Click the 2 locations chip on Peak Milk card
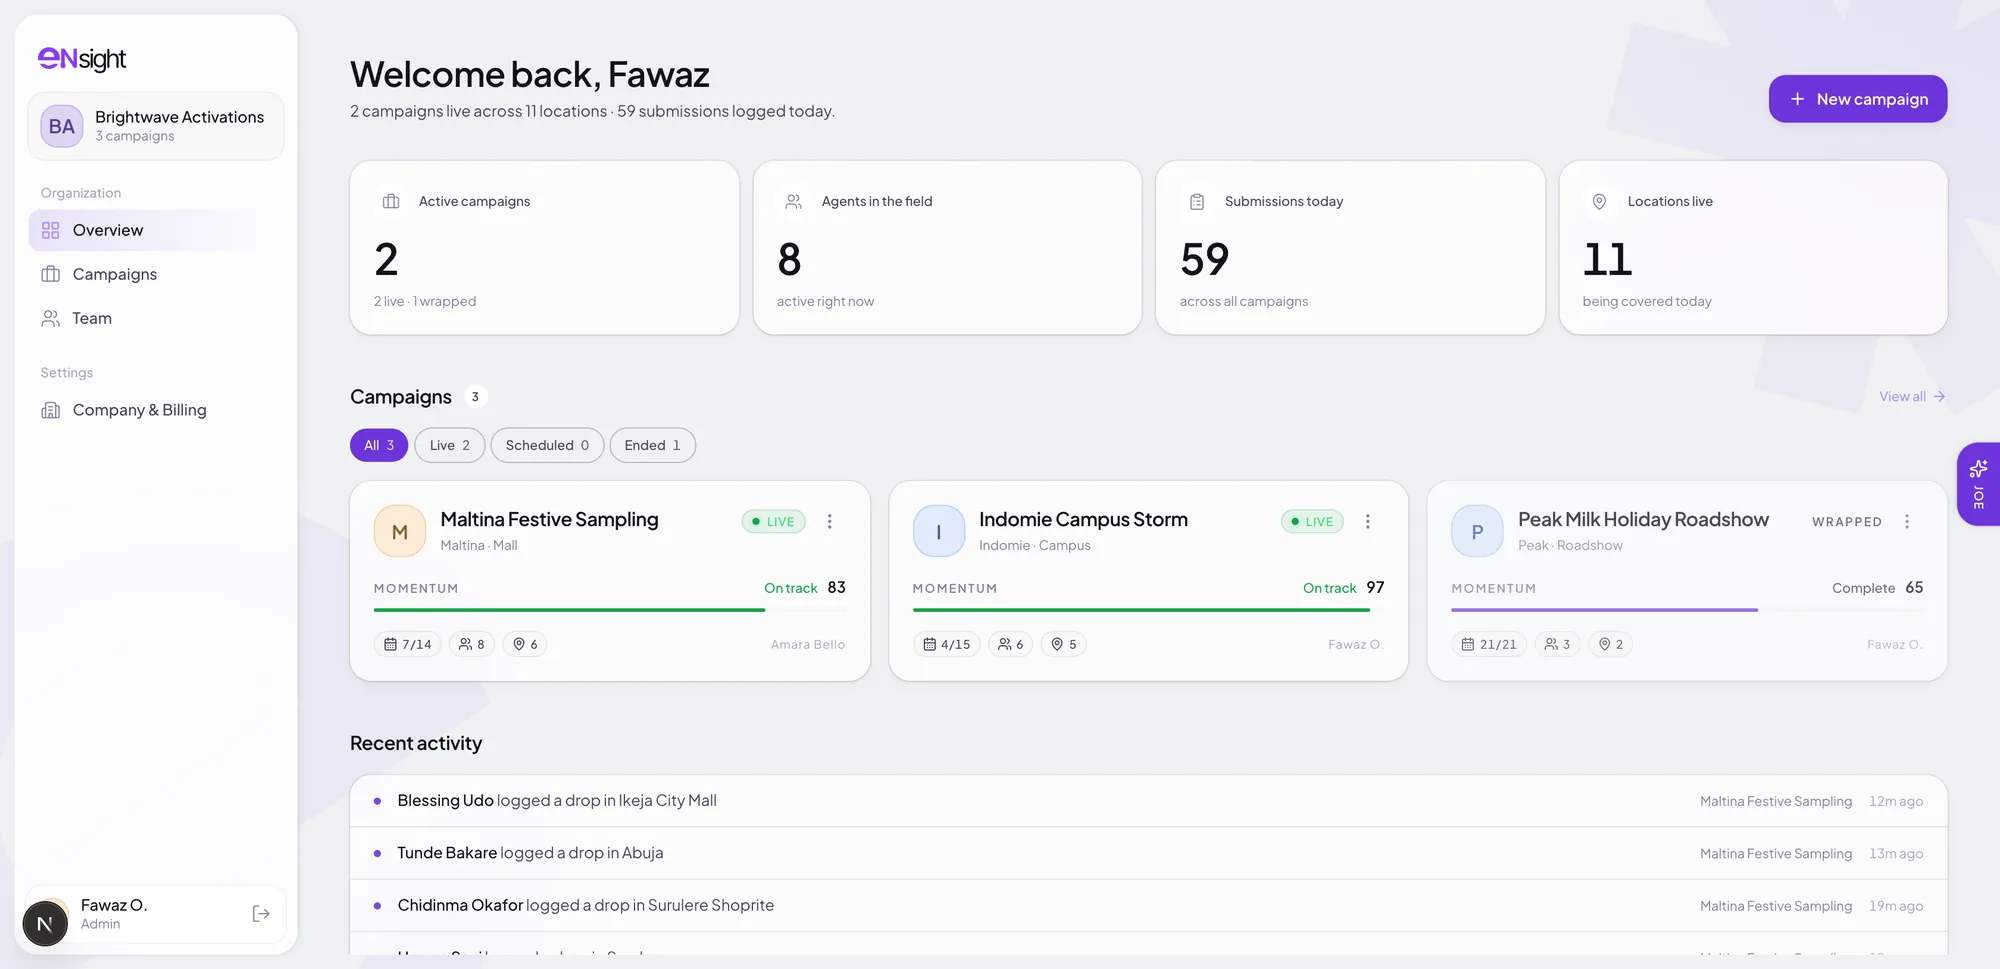Viewport: 2000px width, 969px height. pyautogui.click(x=1611, y=644)
